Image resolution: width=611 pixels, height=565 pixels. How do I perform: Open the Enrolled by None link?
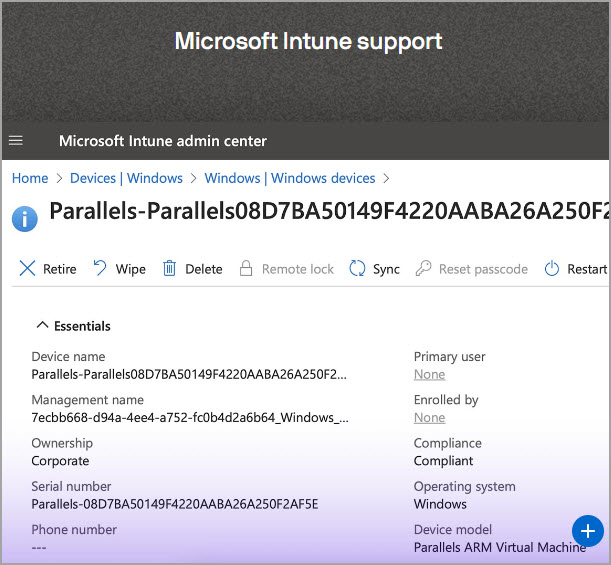coord(429,418)
